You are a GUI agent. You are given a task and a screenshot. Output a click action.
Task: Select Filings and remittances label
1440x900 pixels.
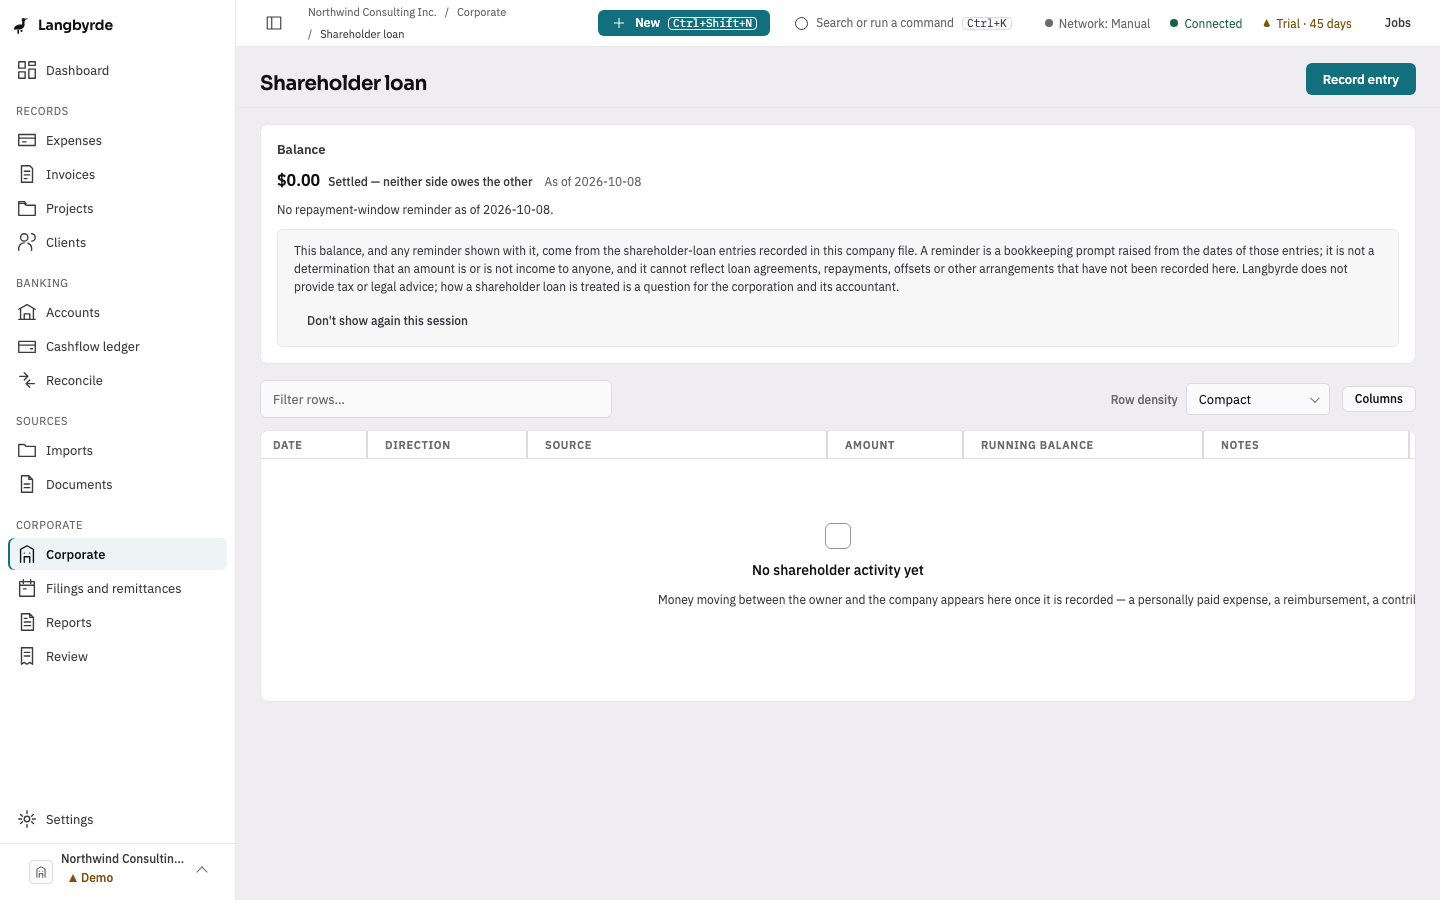pyautogui.click(x=114, y=588)
